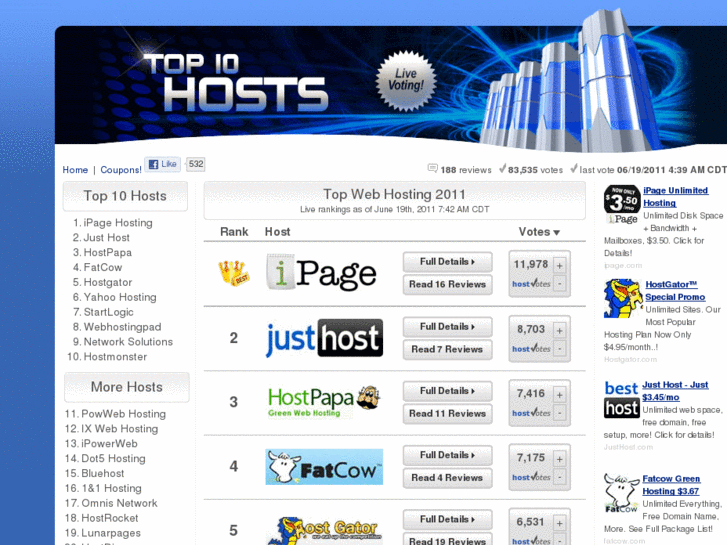Go to the Home link
This screenshot has width=727, height=545.
point(75,170)
